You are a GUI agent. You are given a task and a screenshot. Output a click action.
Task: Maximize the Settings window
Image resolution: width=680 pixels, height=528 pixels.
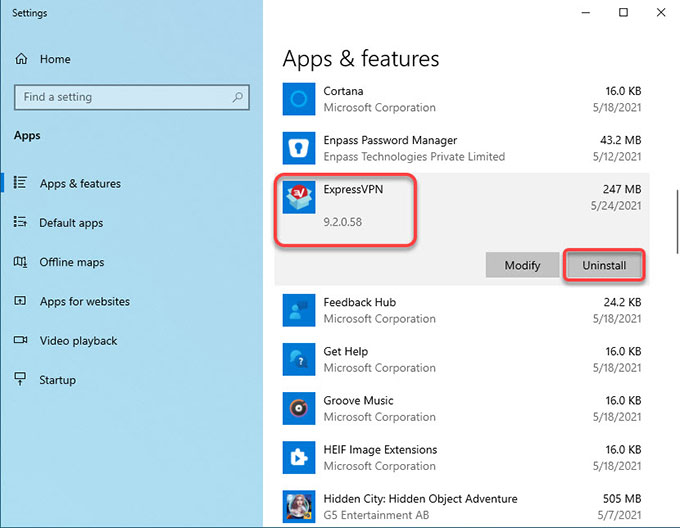623,13
